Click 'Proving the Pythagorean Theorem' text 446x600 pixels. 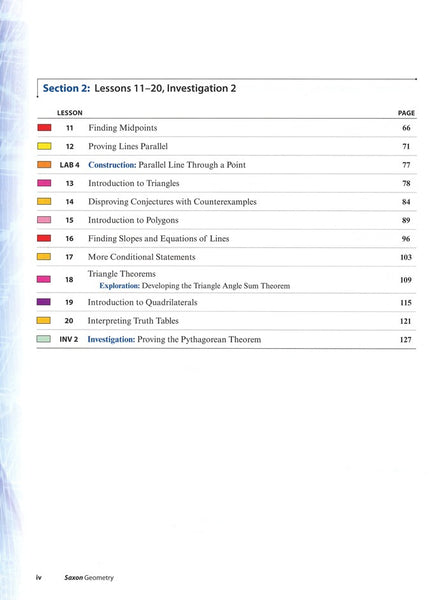point(199,339)
